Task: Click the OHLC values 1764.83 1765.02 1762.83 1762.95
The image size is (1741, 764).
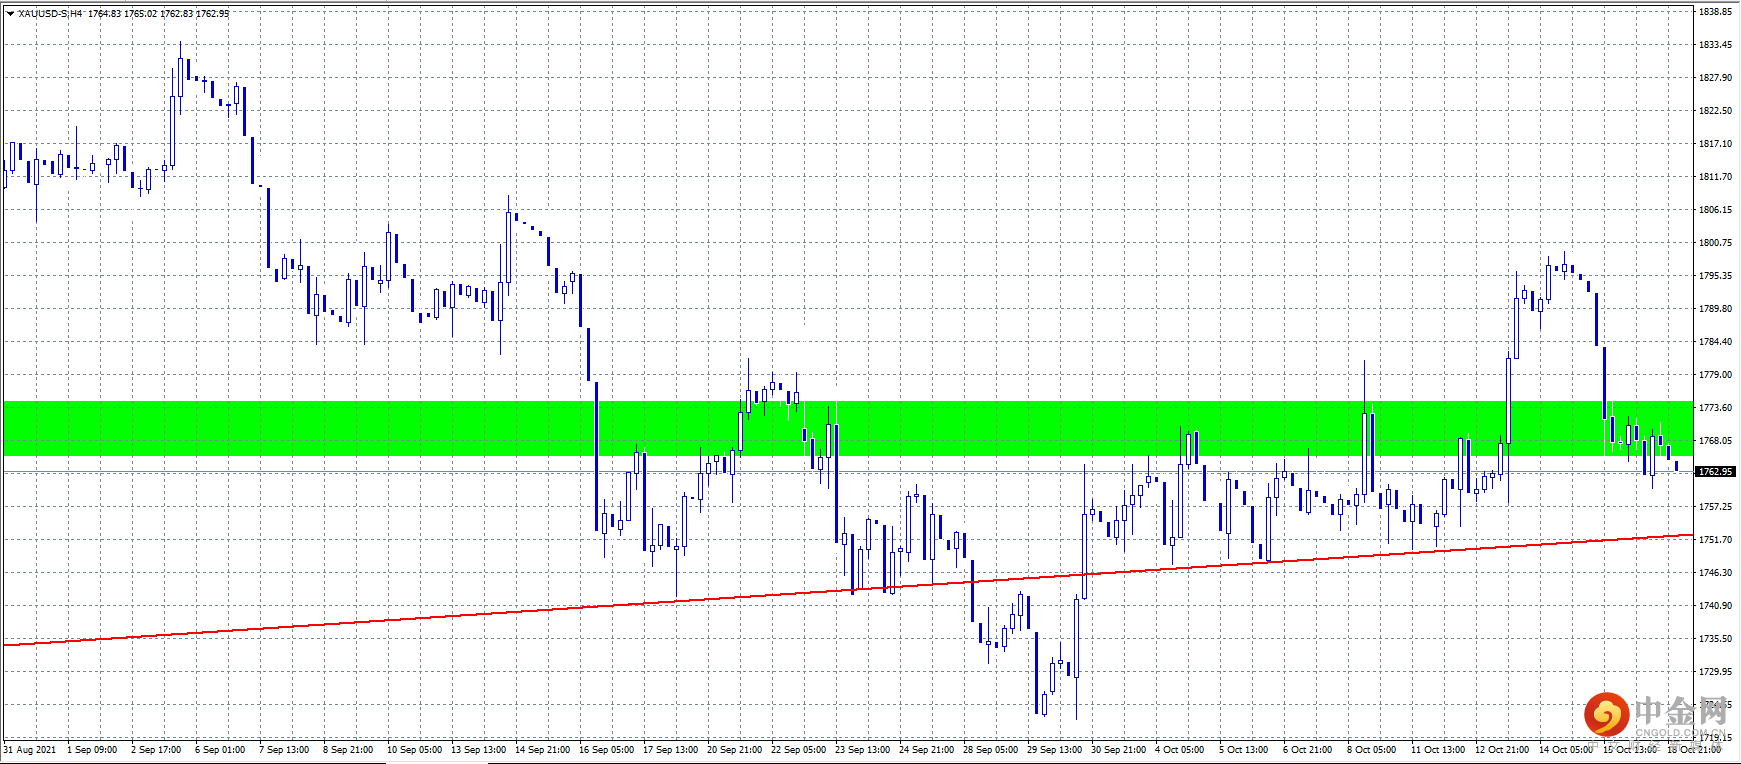Action: tap(158, 14)
